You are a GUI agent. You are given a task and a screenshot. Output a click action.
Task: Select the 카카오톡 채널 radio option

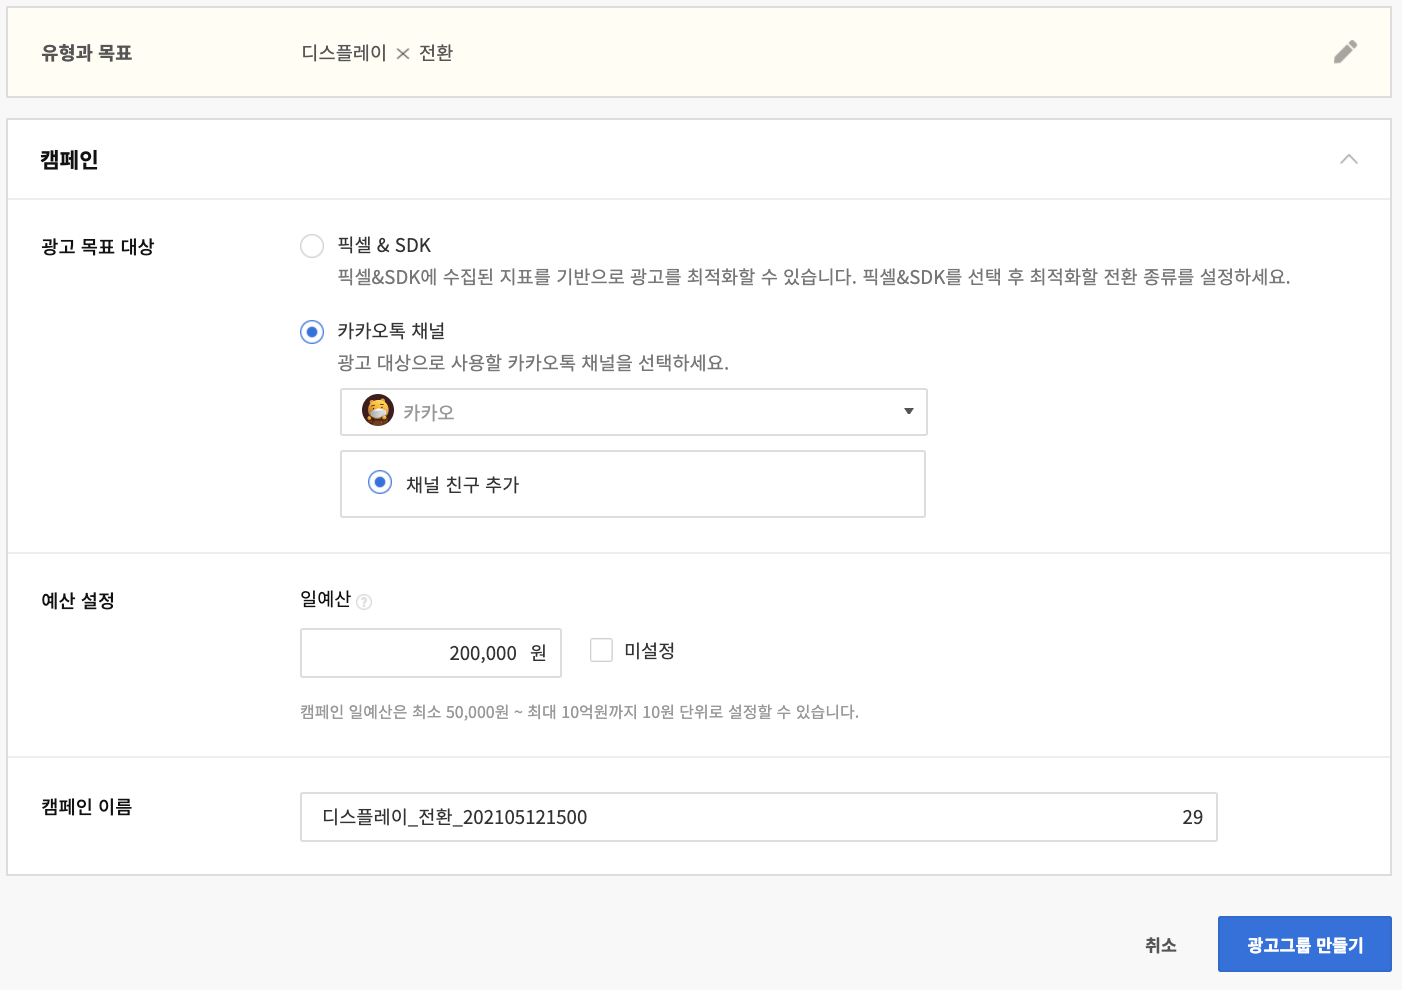click(x=312, y=332)
